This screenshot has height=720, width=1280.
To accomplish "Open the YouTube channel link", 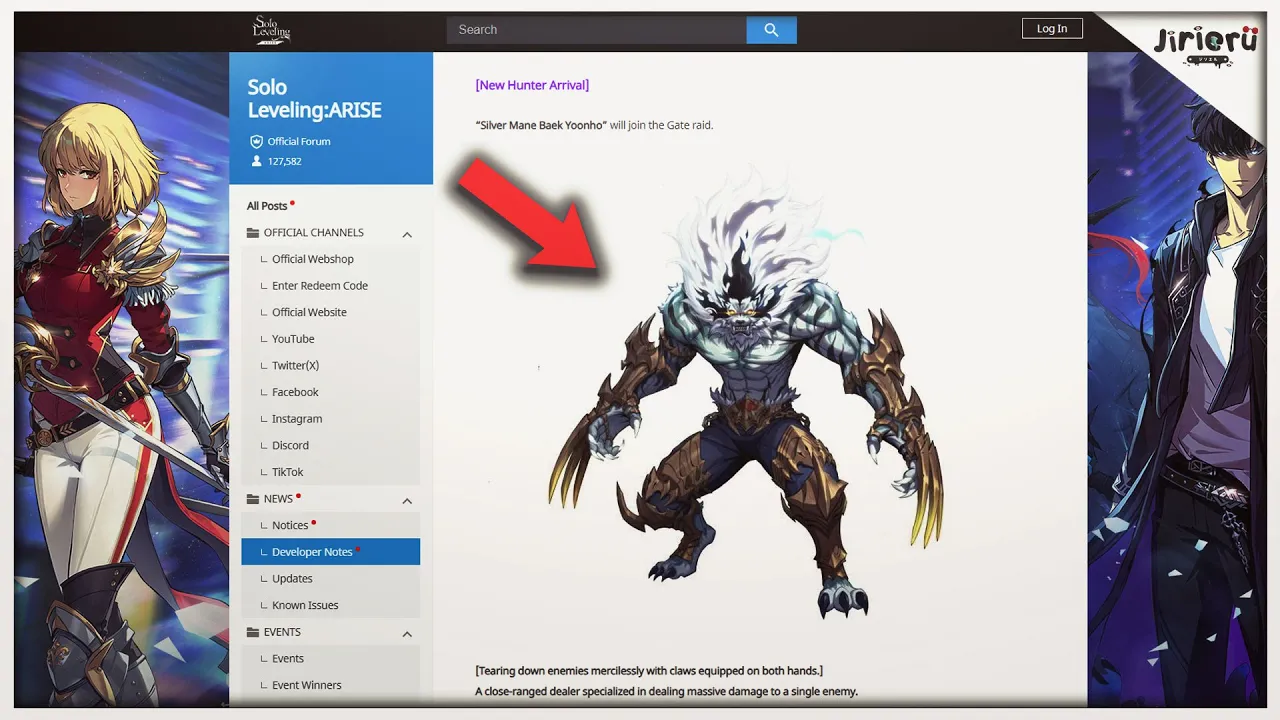I will click(x=293, y=339).
